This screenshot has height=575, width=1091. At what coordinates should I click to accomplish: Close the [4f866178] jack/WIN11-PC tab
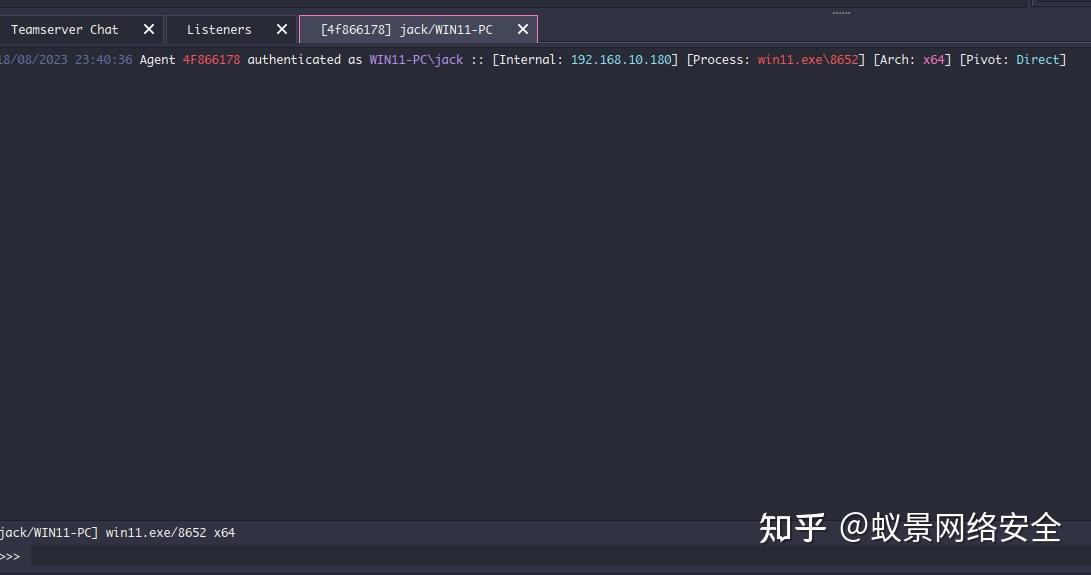(523, 29)
